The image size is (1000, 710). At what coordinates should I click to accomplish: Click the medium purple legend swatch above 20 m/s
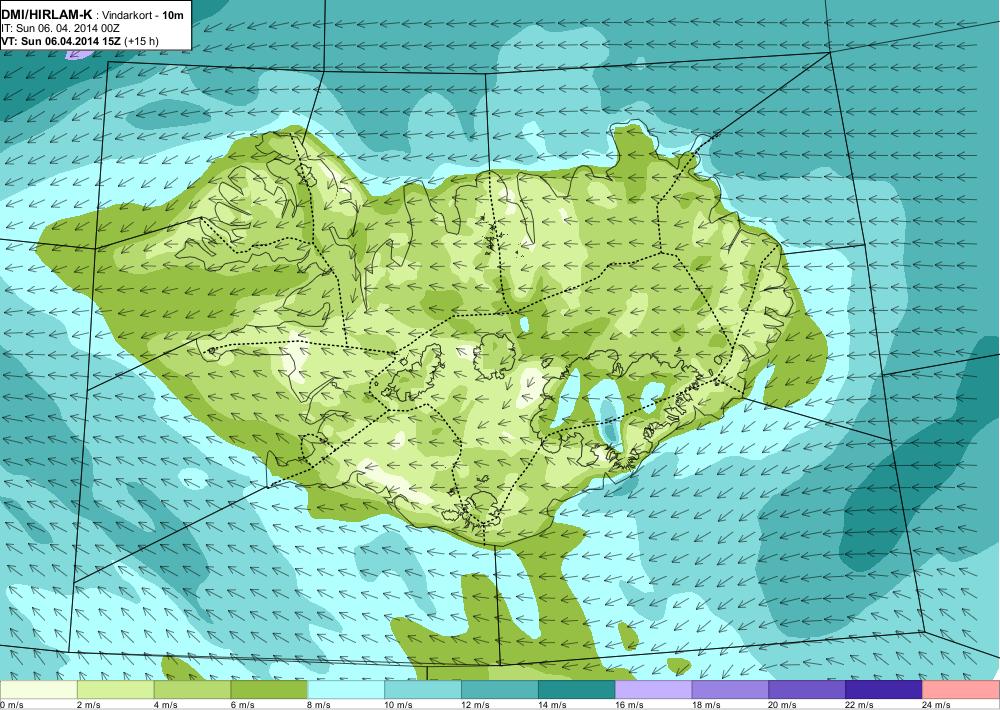pos(807,690)
